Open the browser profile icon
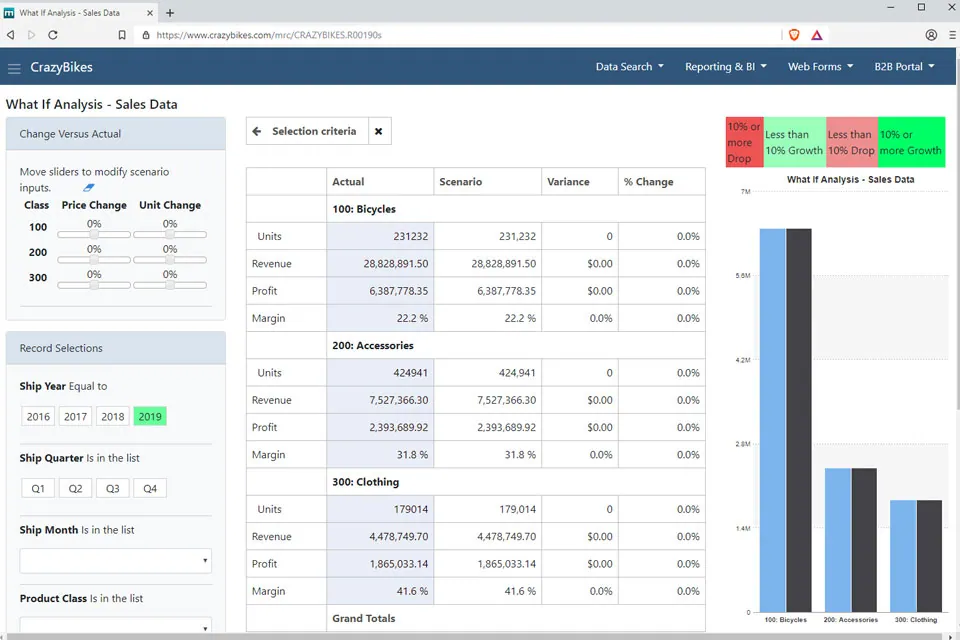 pyautogui.click(x=931, y=35)
